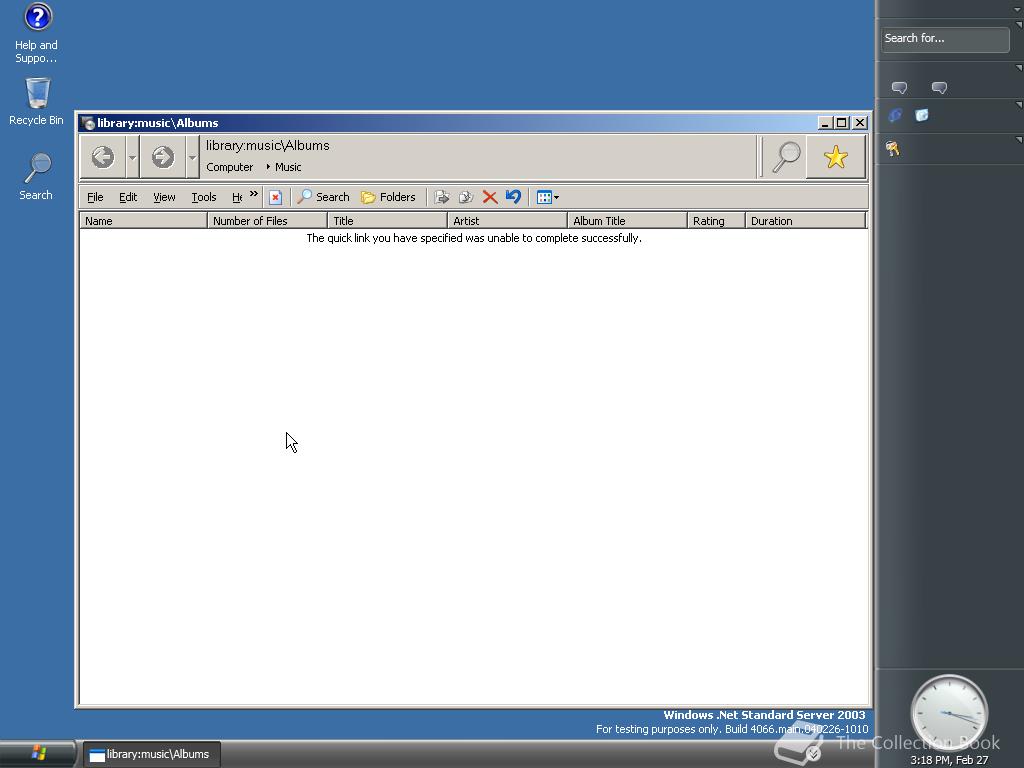Viewport: 1024px width, 768px height.
Task: Click the light blue sidebar quick launch icon
Action: click(x=921, y=116)
